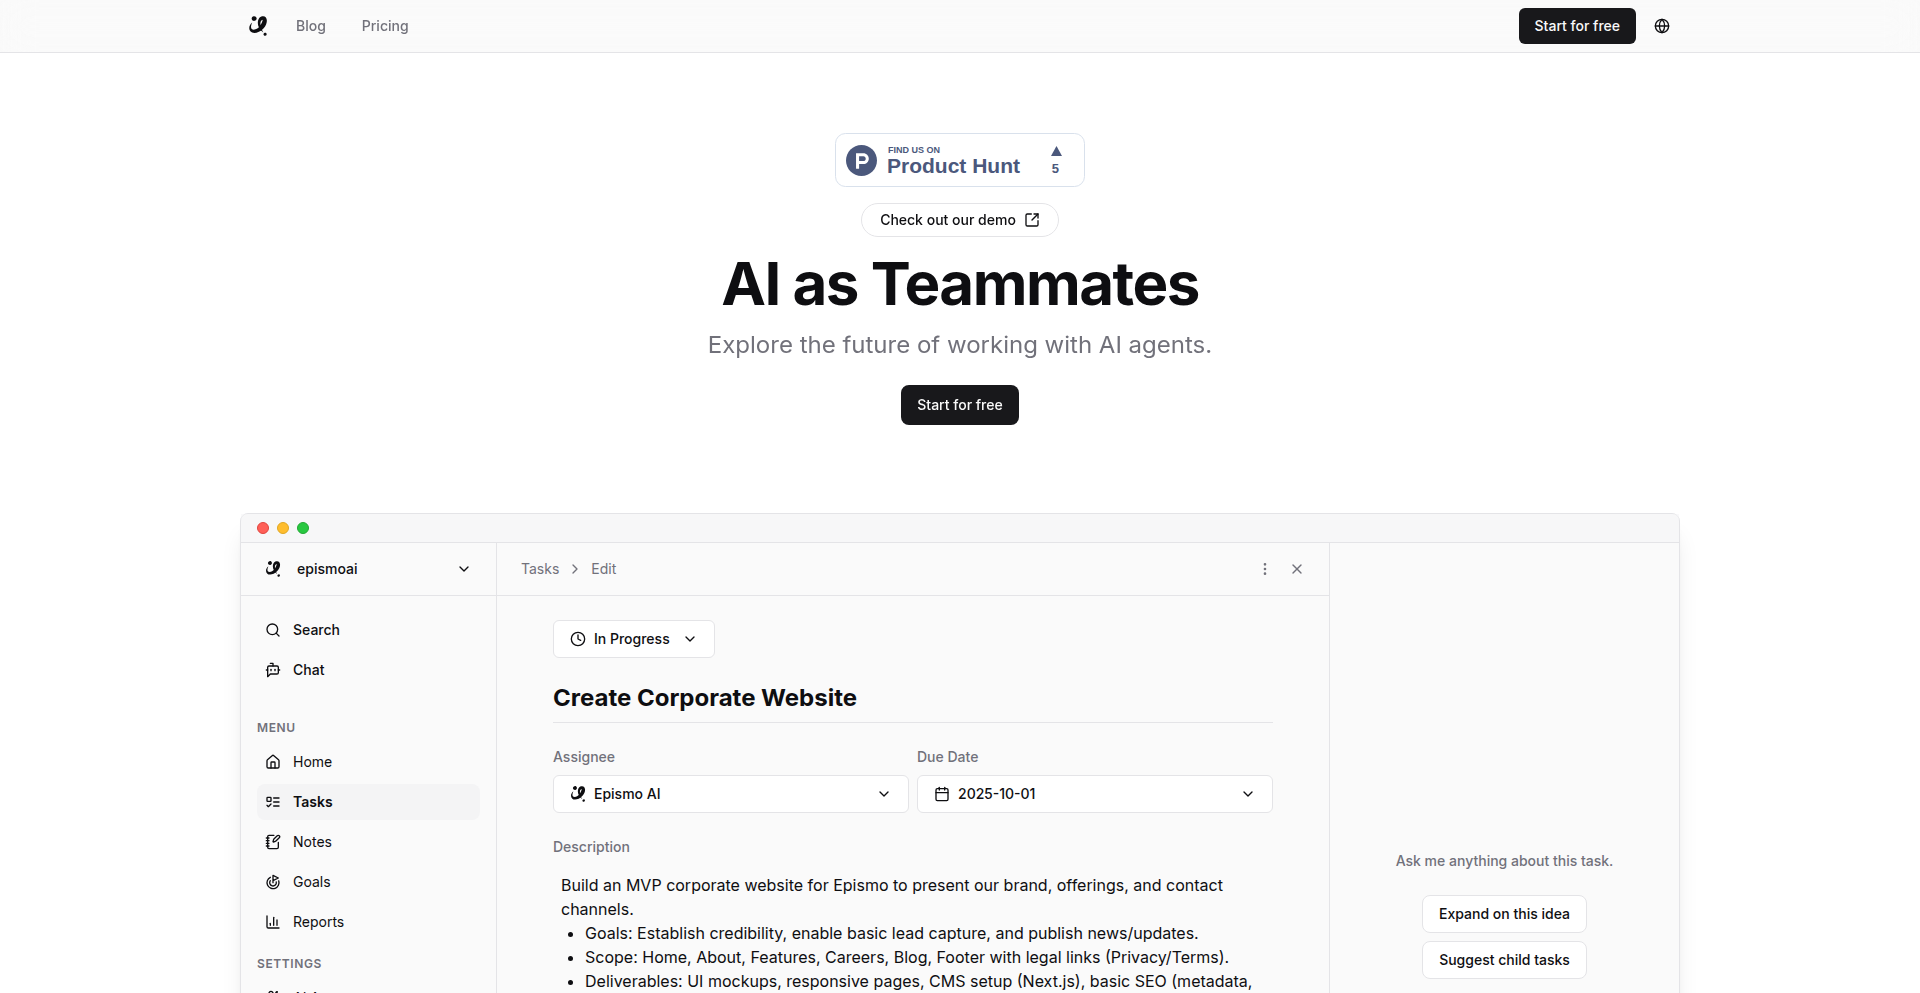Click into the Description text area

pyautogui.click(x=913, y=932)
